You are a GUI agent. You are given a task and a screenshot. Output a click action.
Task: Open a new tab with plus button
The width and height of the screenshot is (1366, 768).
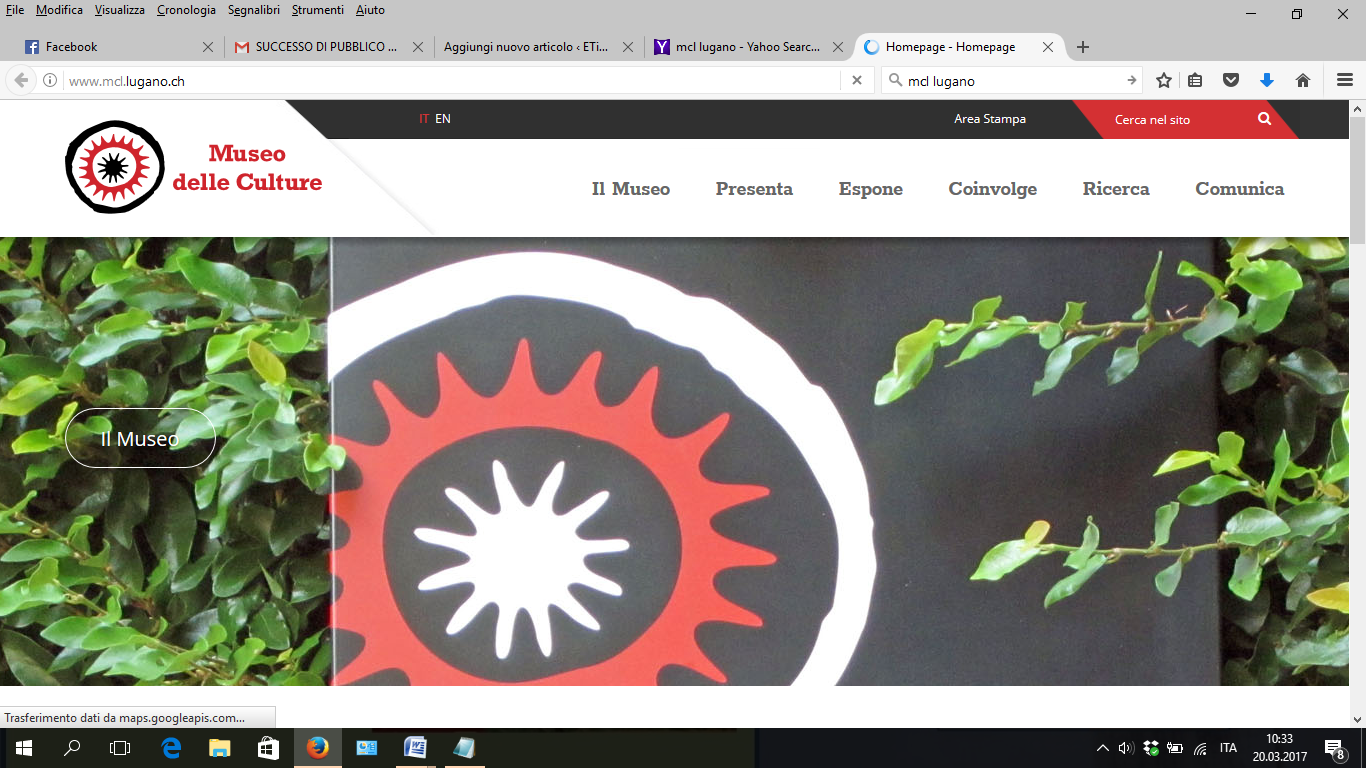1082,47
